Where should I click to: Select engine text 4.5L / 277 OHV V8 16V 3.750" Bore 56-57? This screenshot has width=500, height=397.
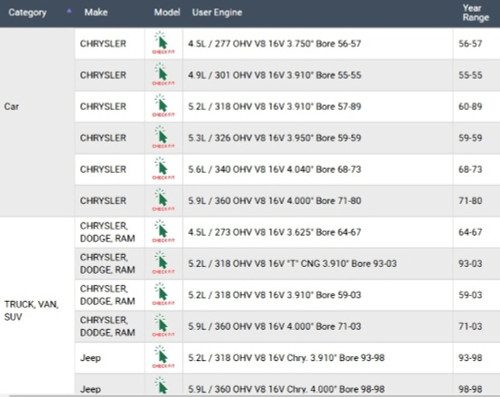(x=274, y=44)
